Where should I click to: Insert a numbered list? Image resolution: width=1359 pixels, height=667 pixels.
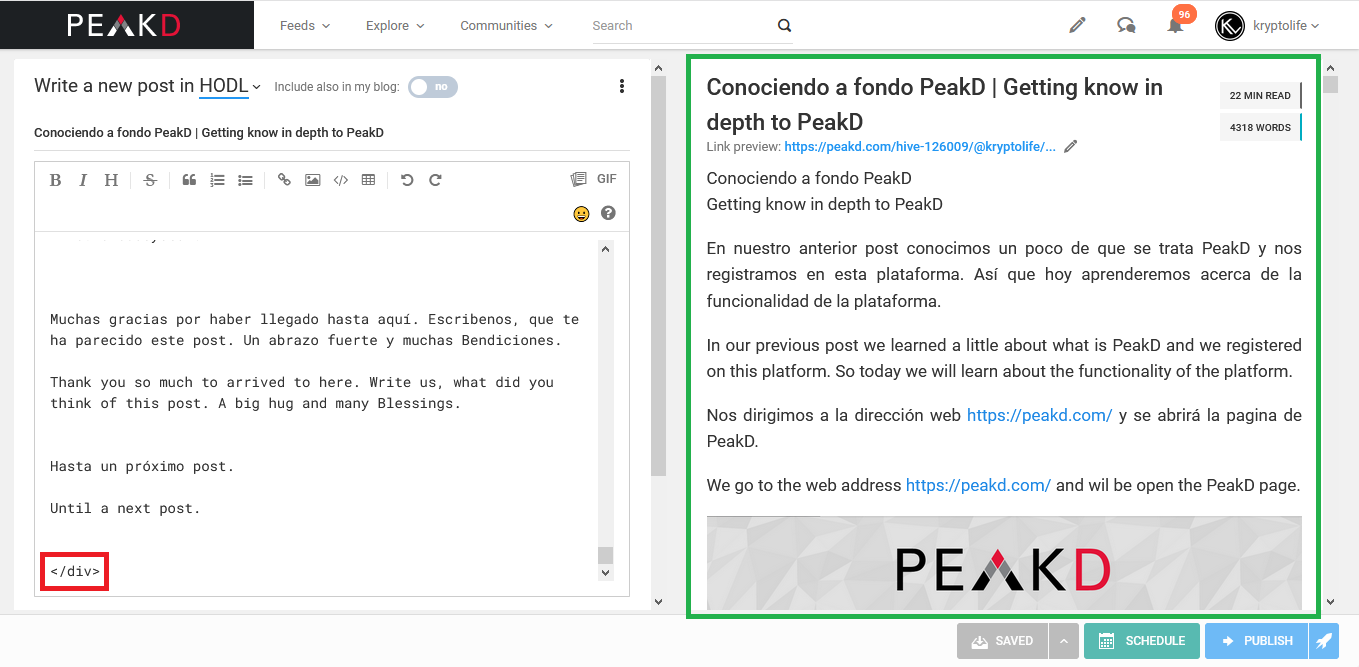217,180
